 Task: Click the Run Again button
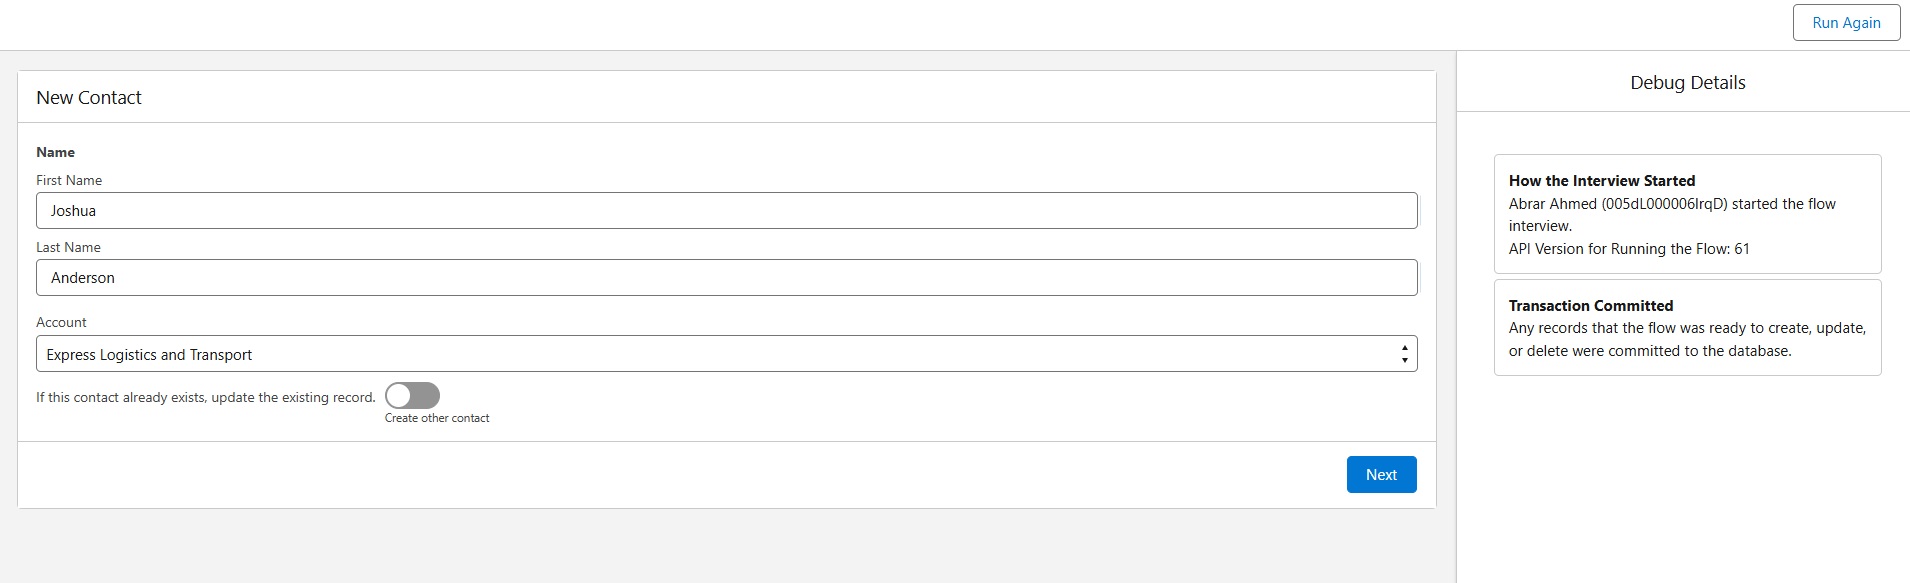coord(1845,22)
